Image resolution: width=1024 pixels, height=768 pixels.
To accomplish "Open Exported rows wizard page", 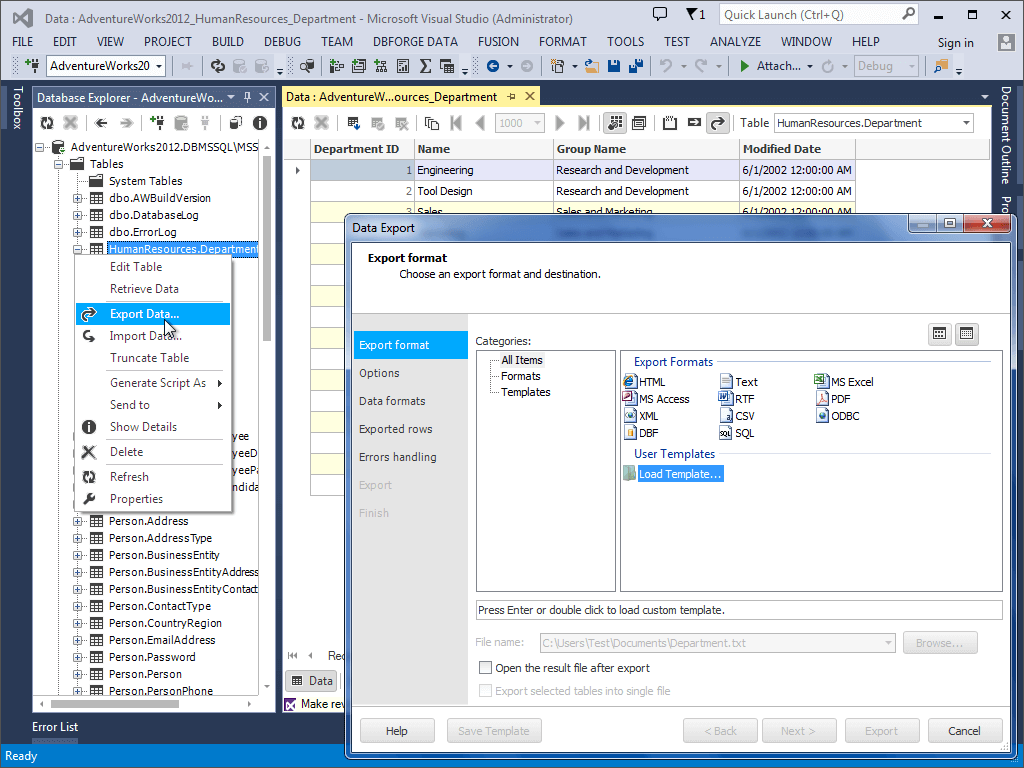I will (411, 429).
